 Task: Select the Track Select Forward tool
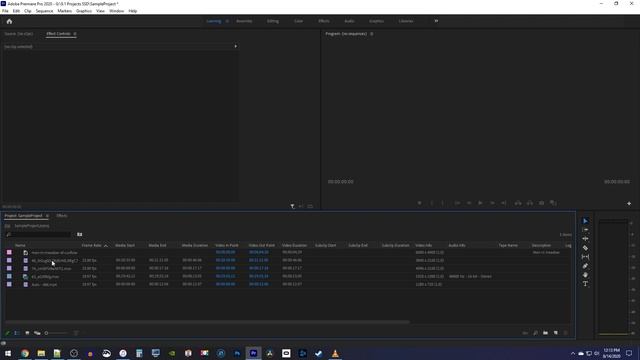585,230
